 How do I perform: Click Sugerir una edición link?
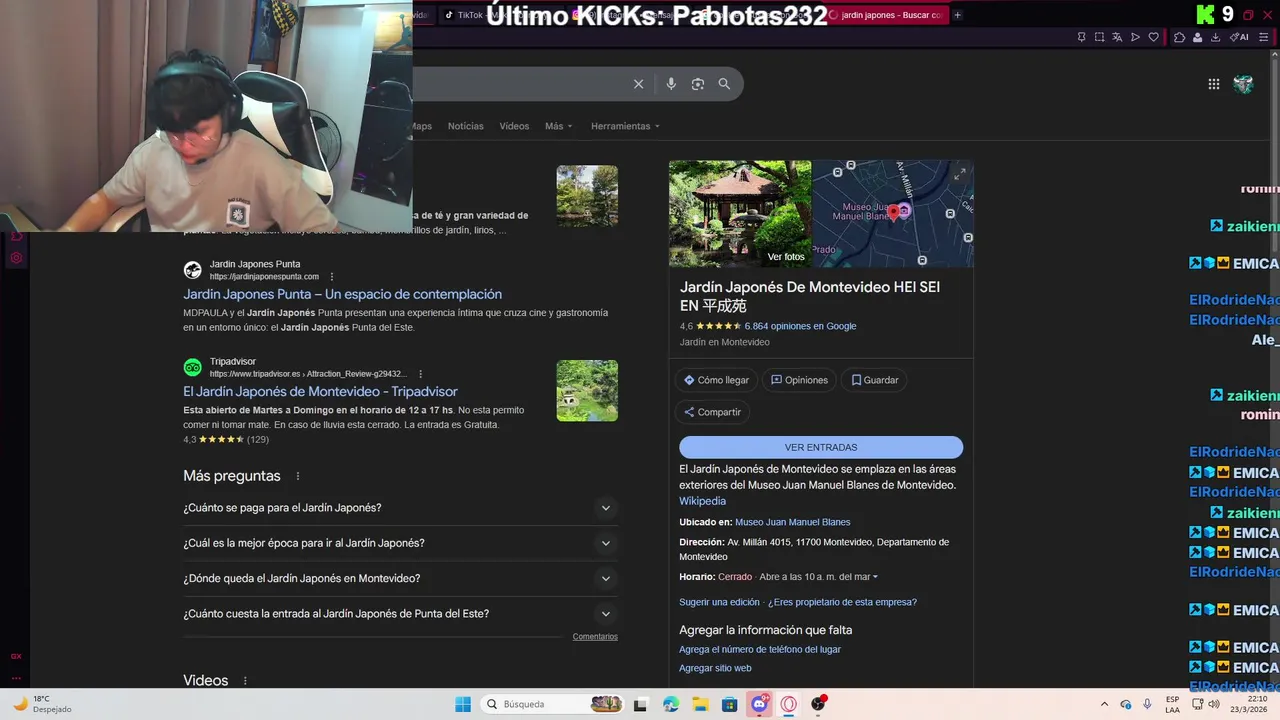(719, 602)
